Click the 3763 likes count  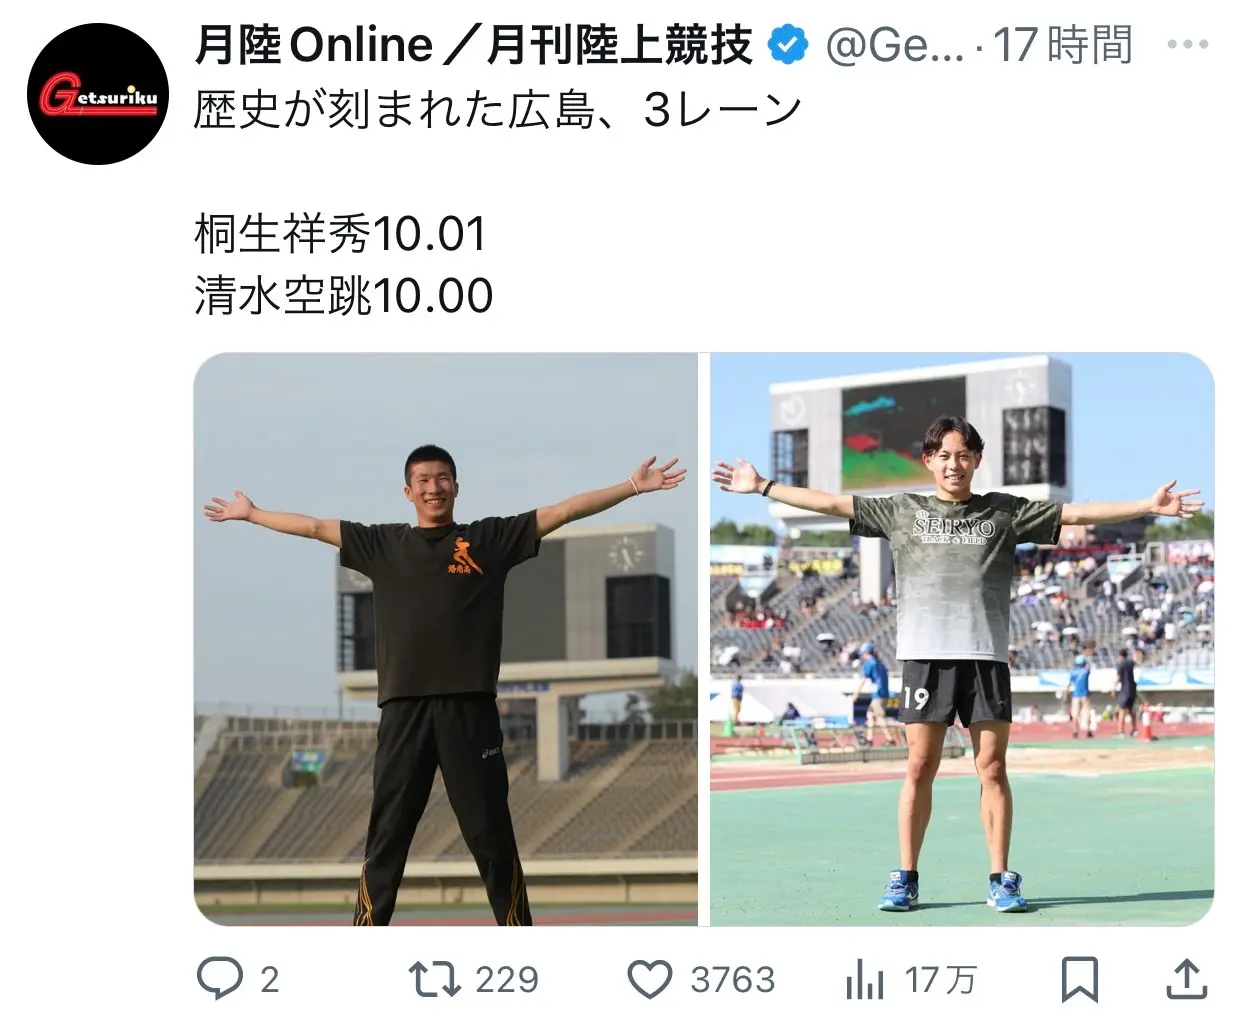tap(733, 980)
